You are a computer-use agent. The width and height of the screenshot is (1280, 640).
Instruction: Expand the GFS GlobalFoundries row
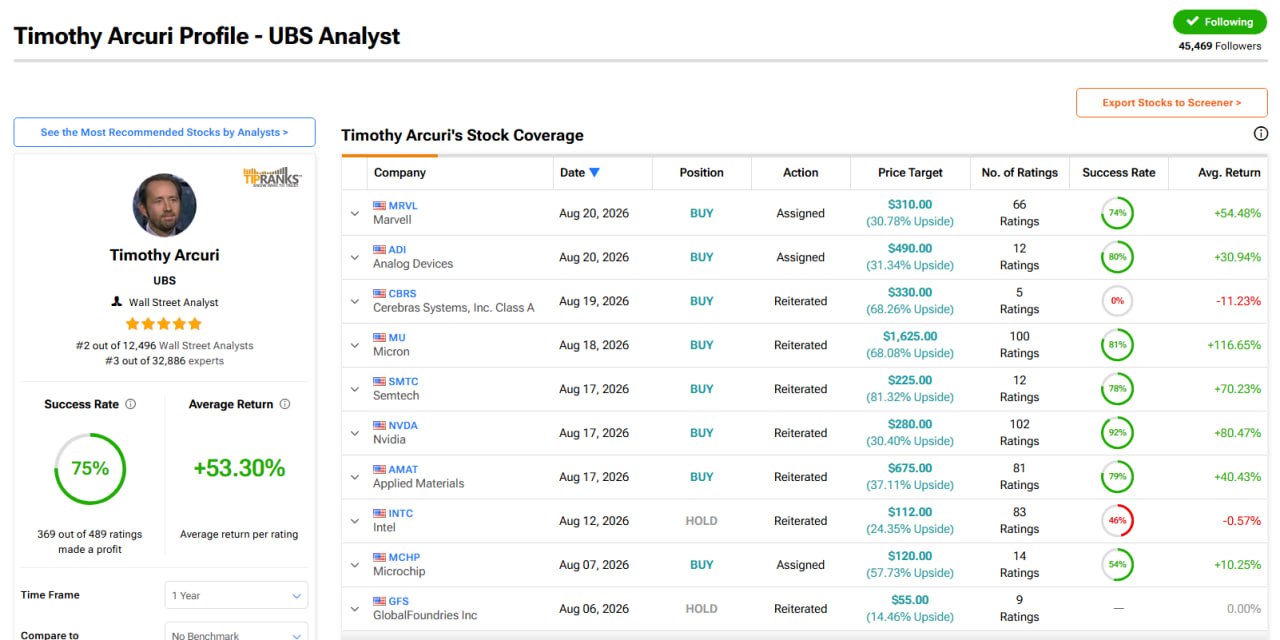point(354,609)
